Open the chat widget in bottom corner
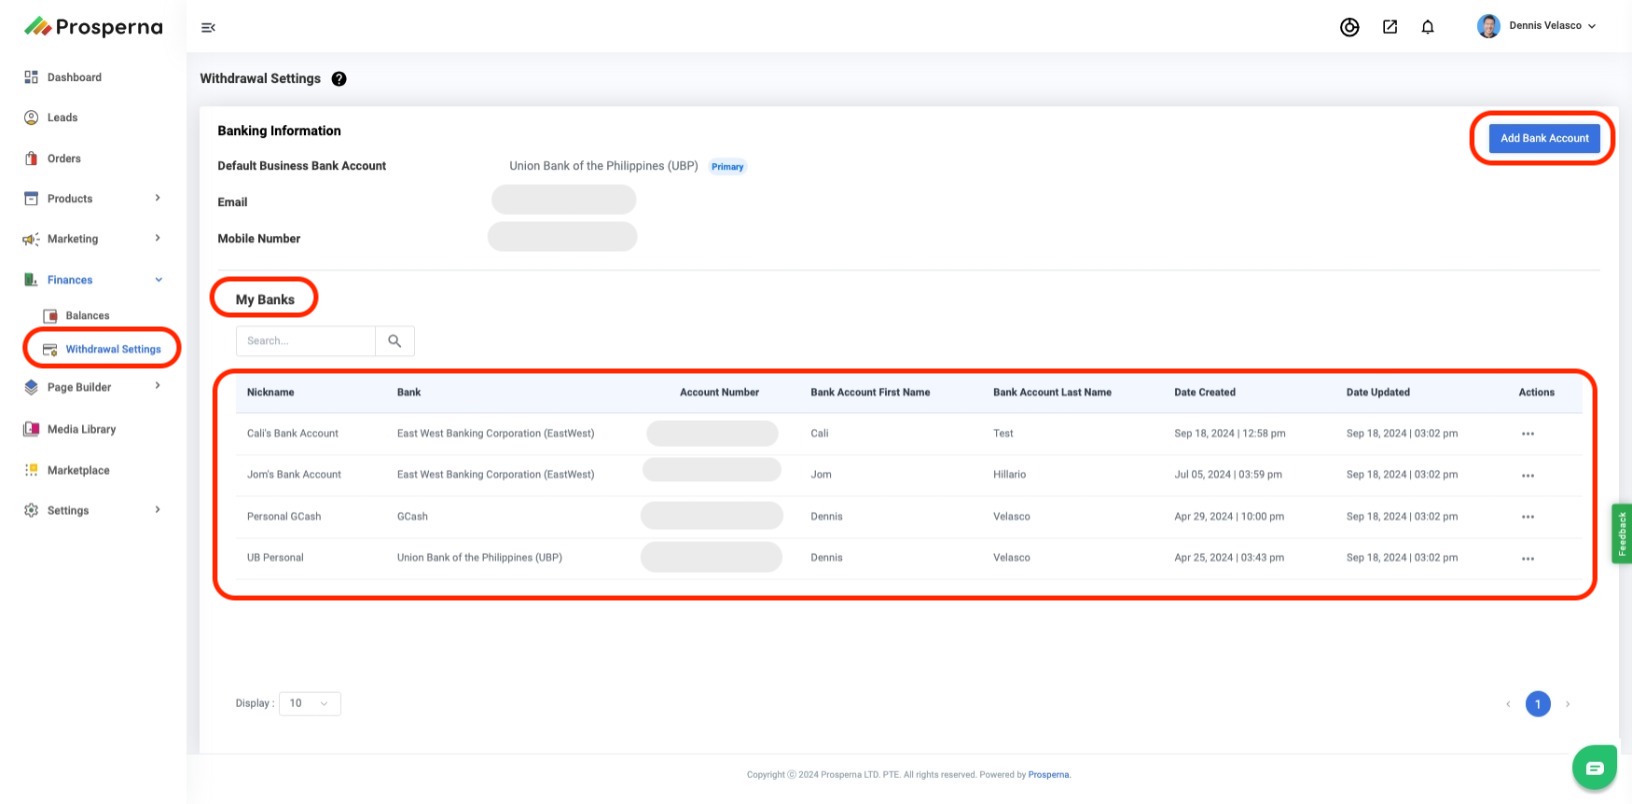The height and width of the screenshot is (804, 1632). click(1594, 768)
